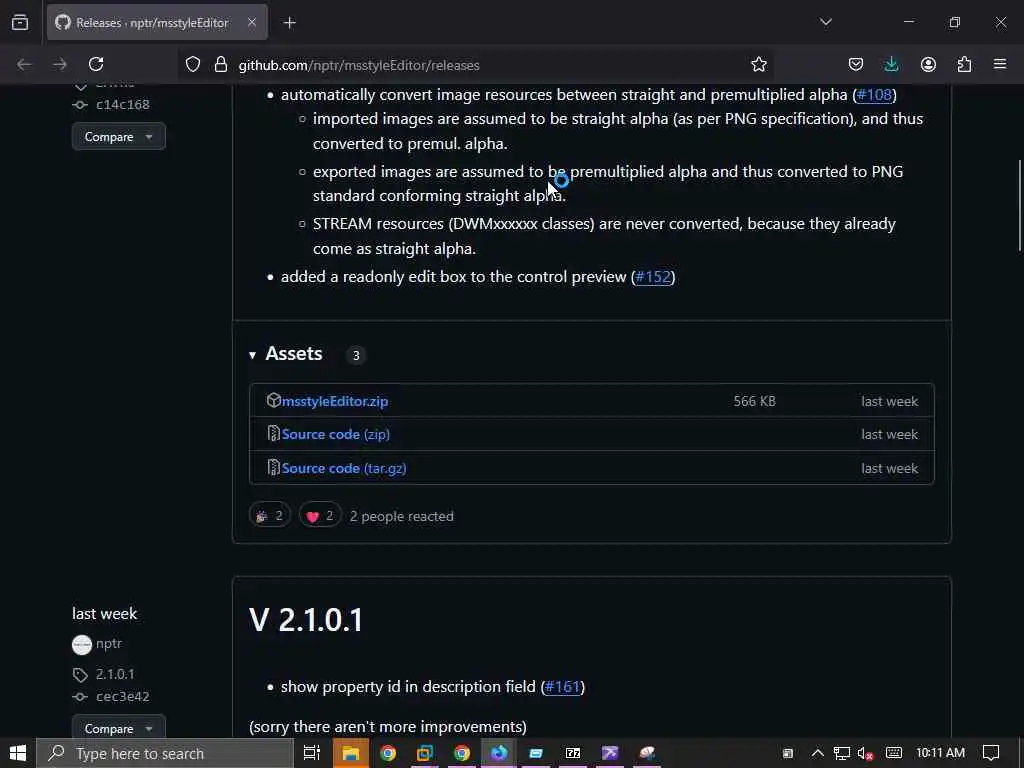
Task: Open a new tab with plus button
Action: (289, 23)
